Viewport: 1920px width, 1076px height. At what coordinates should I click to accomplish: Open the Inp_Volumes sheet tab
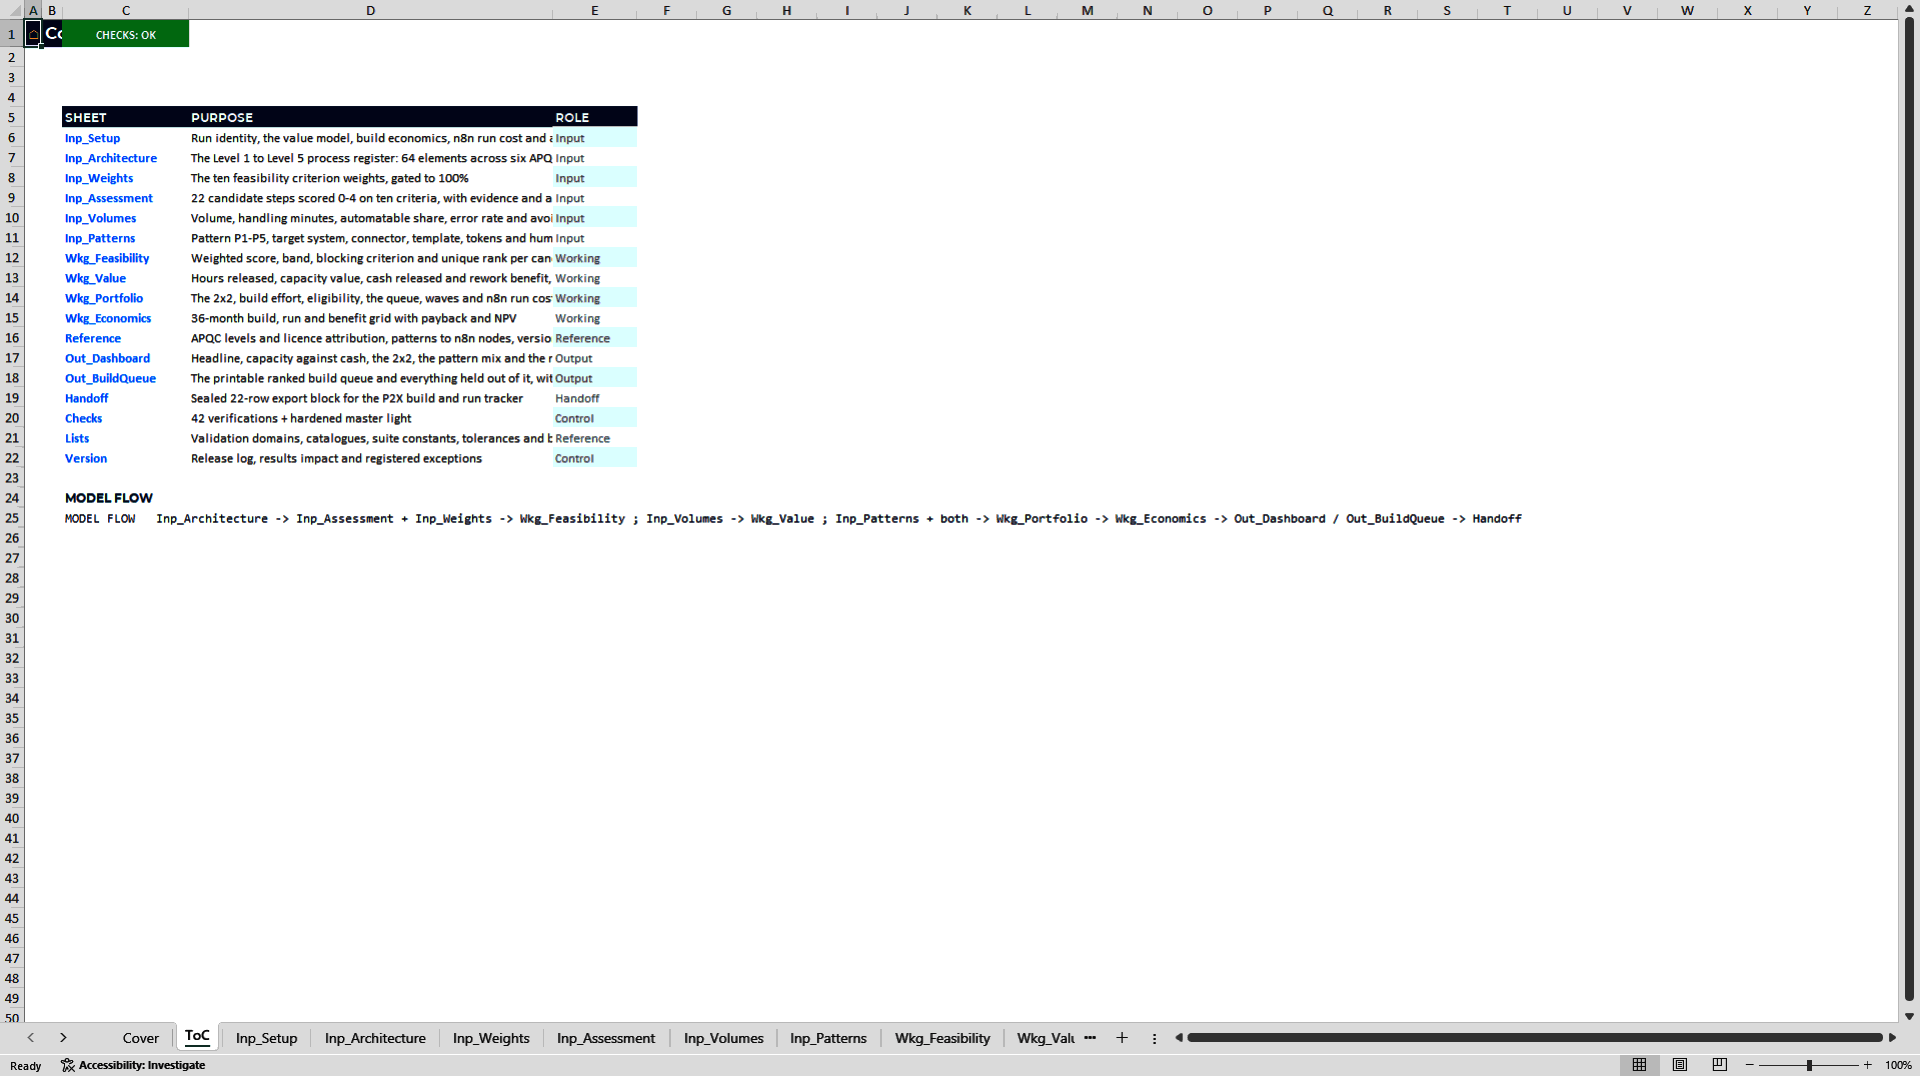[723, 1038]
